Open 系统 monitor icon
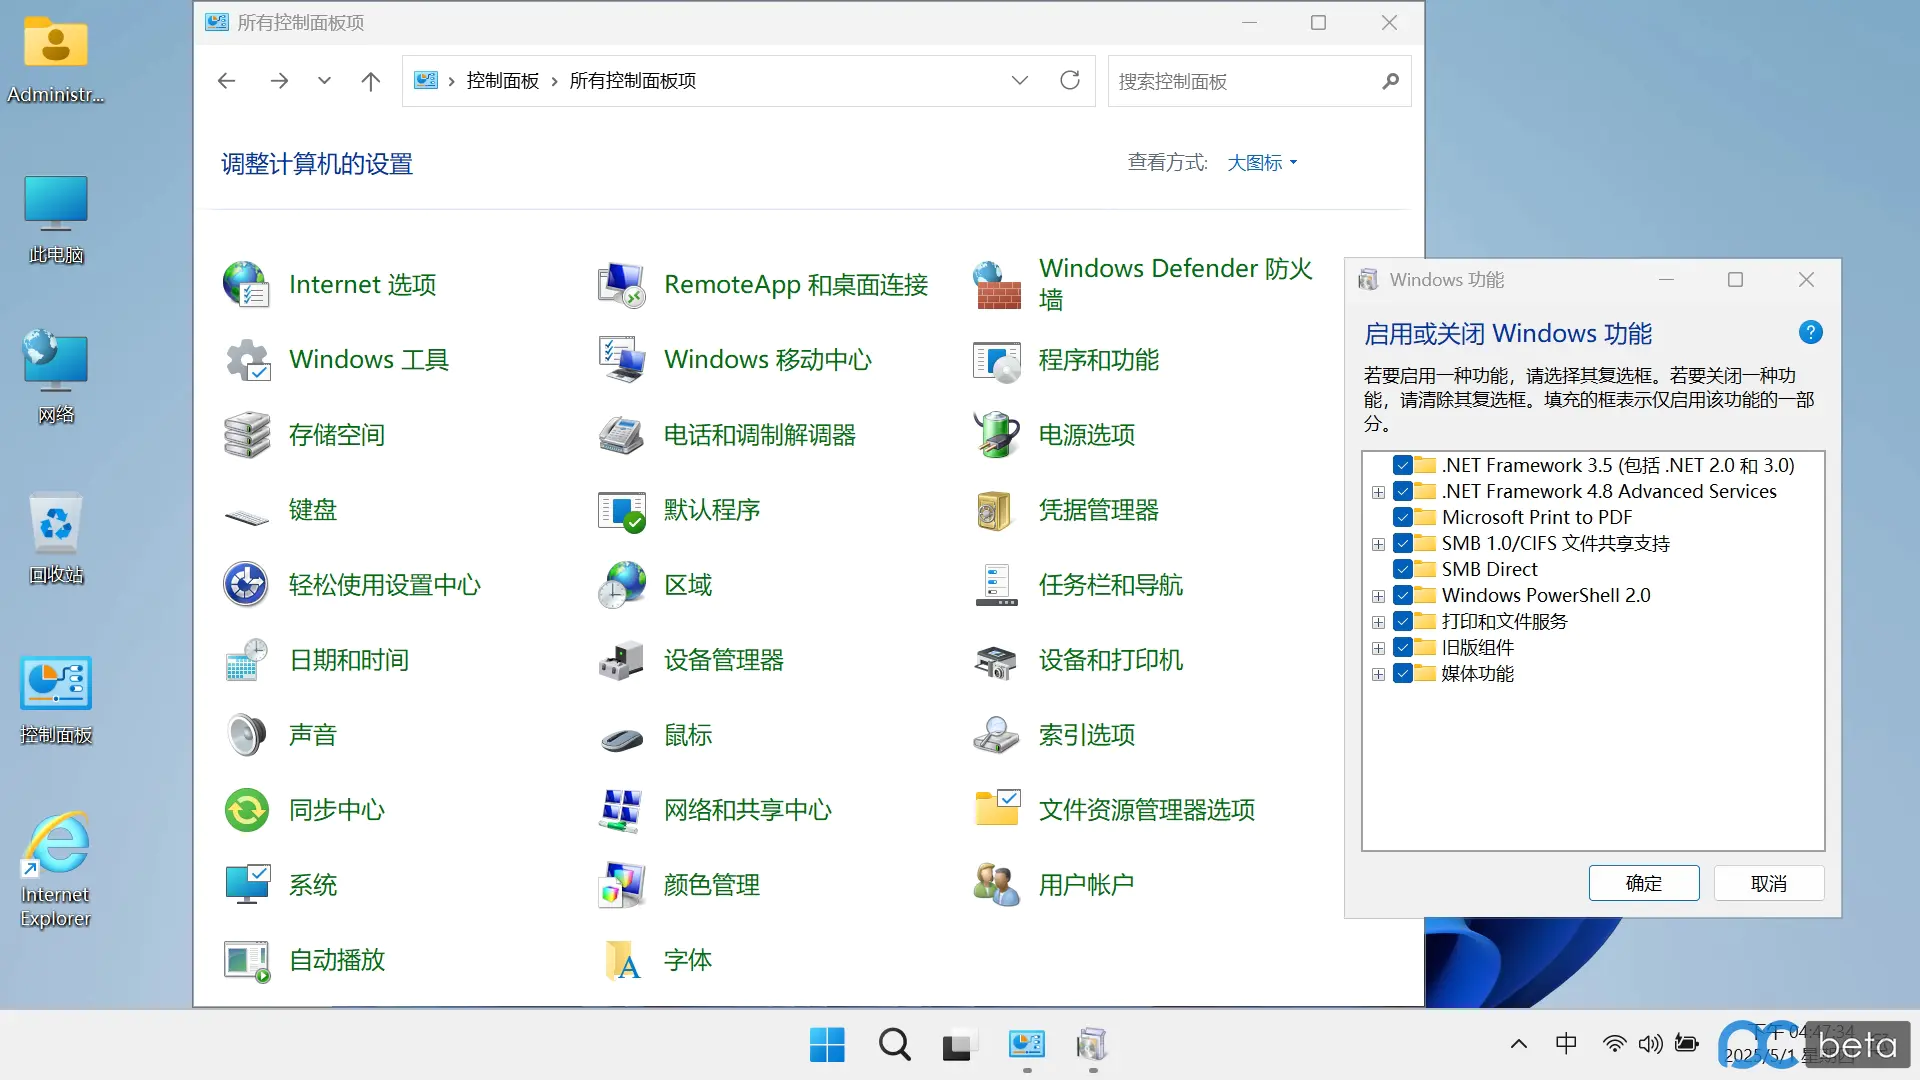 (246, 885)
